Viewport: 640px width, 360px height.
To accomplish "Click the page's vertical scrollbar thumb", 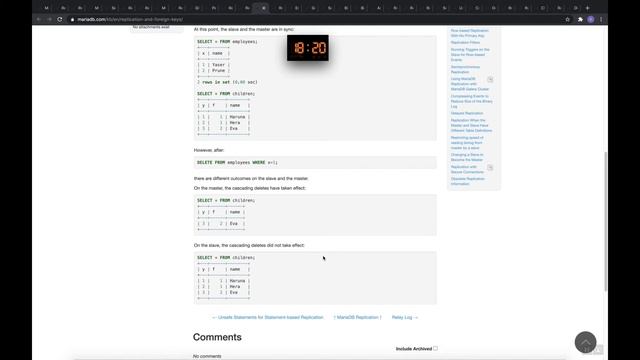I will tap(606, 221).
